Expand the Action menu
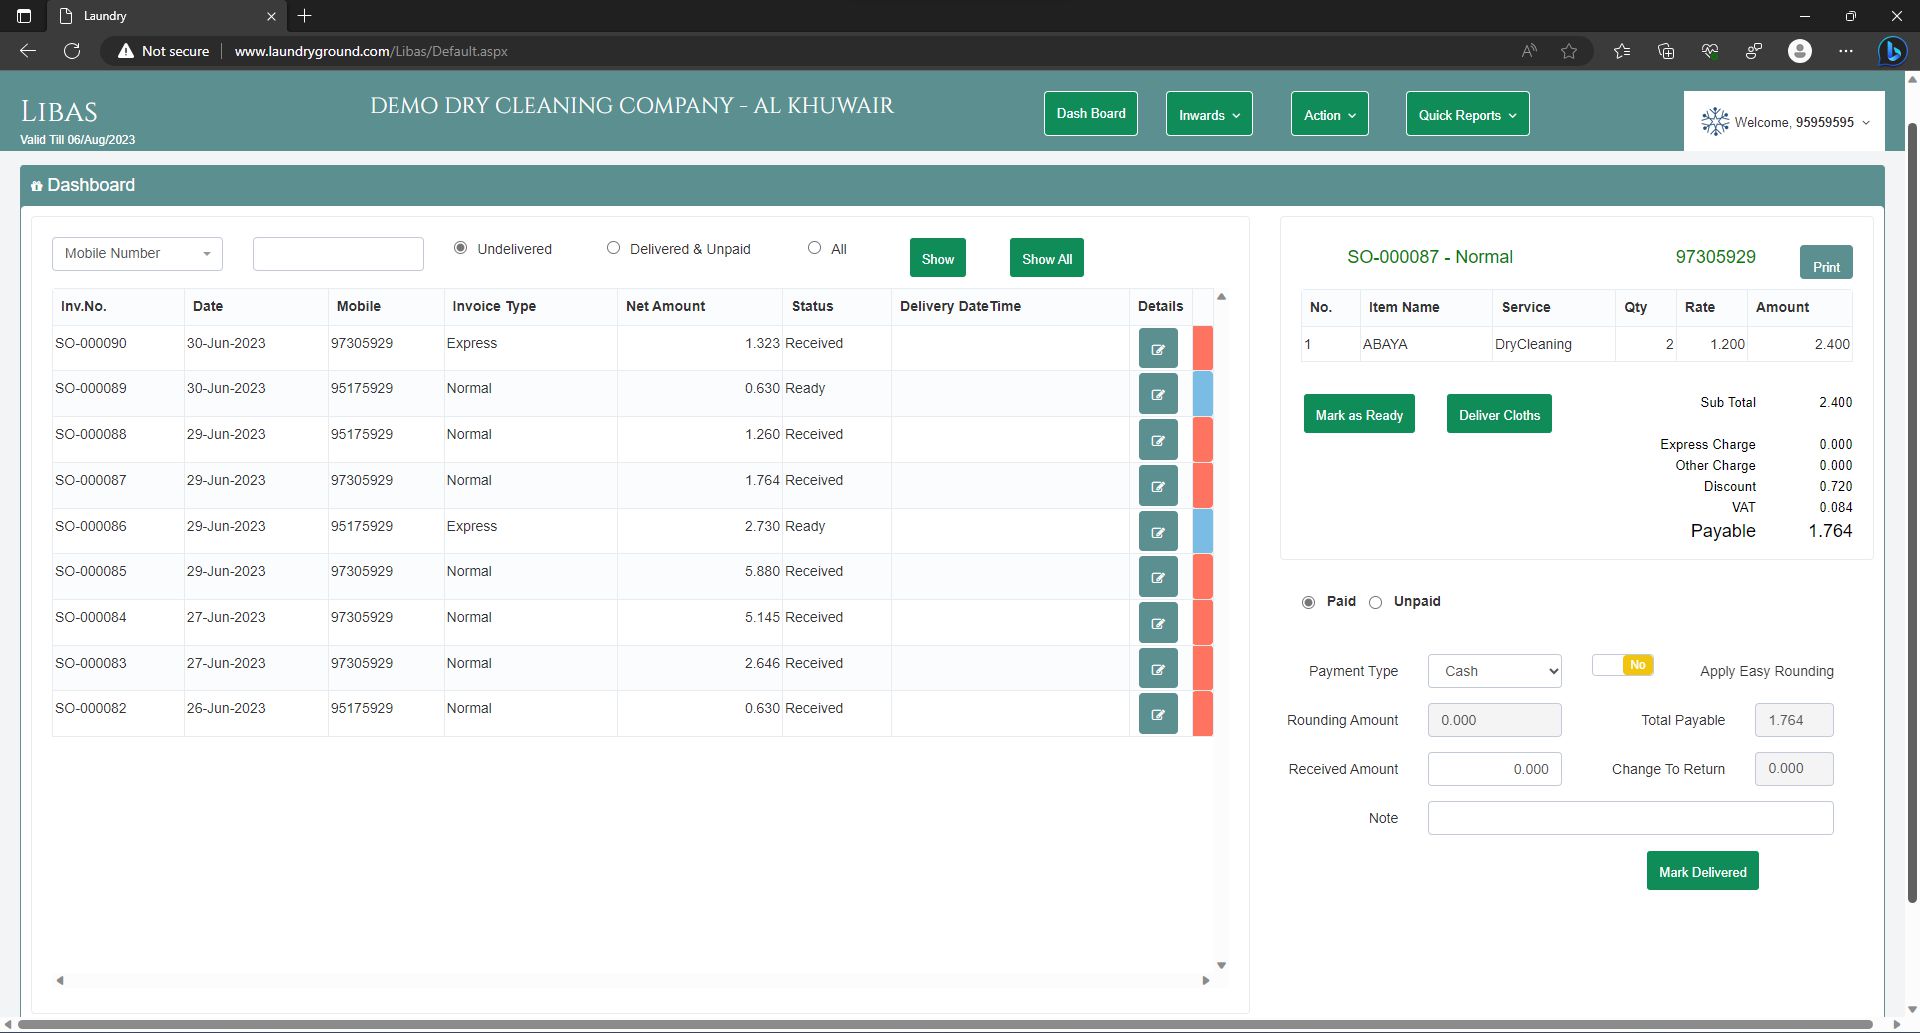 (1329, 114)
